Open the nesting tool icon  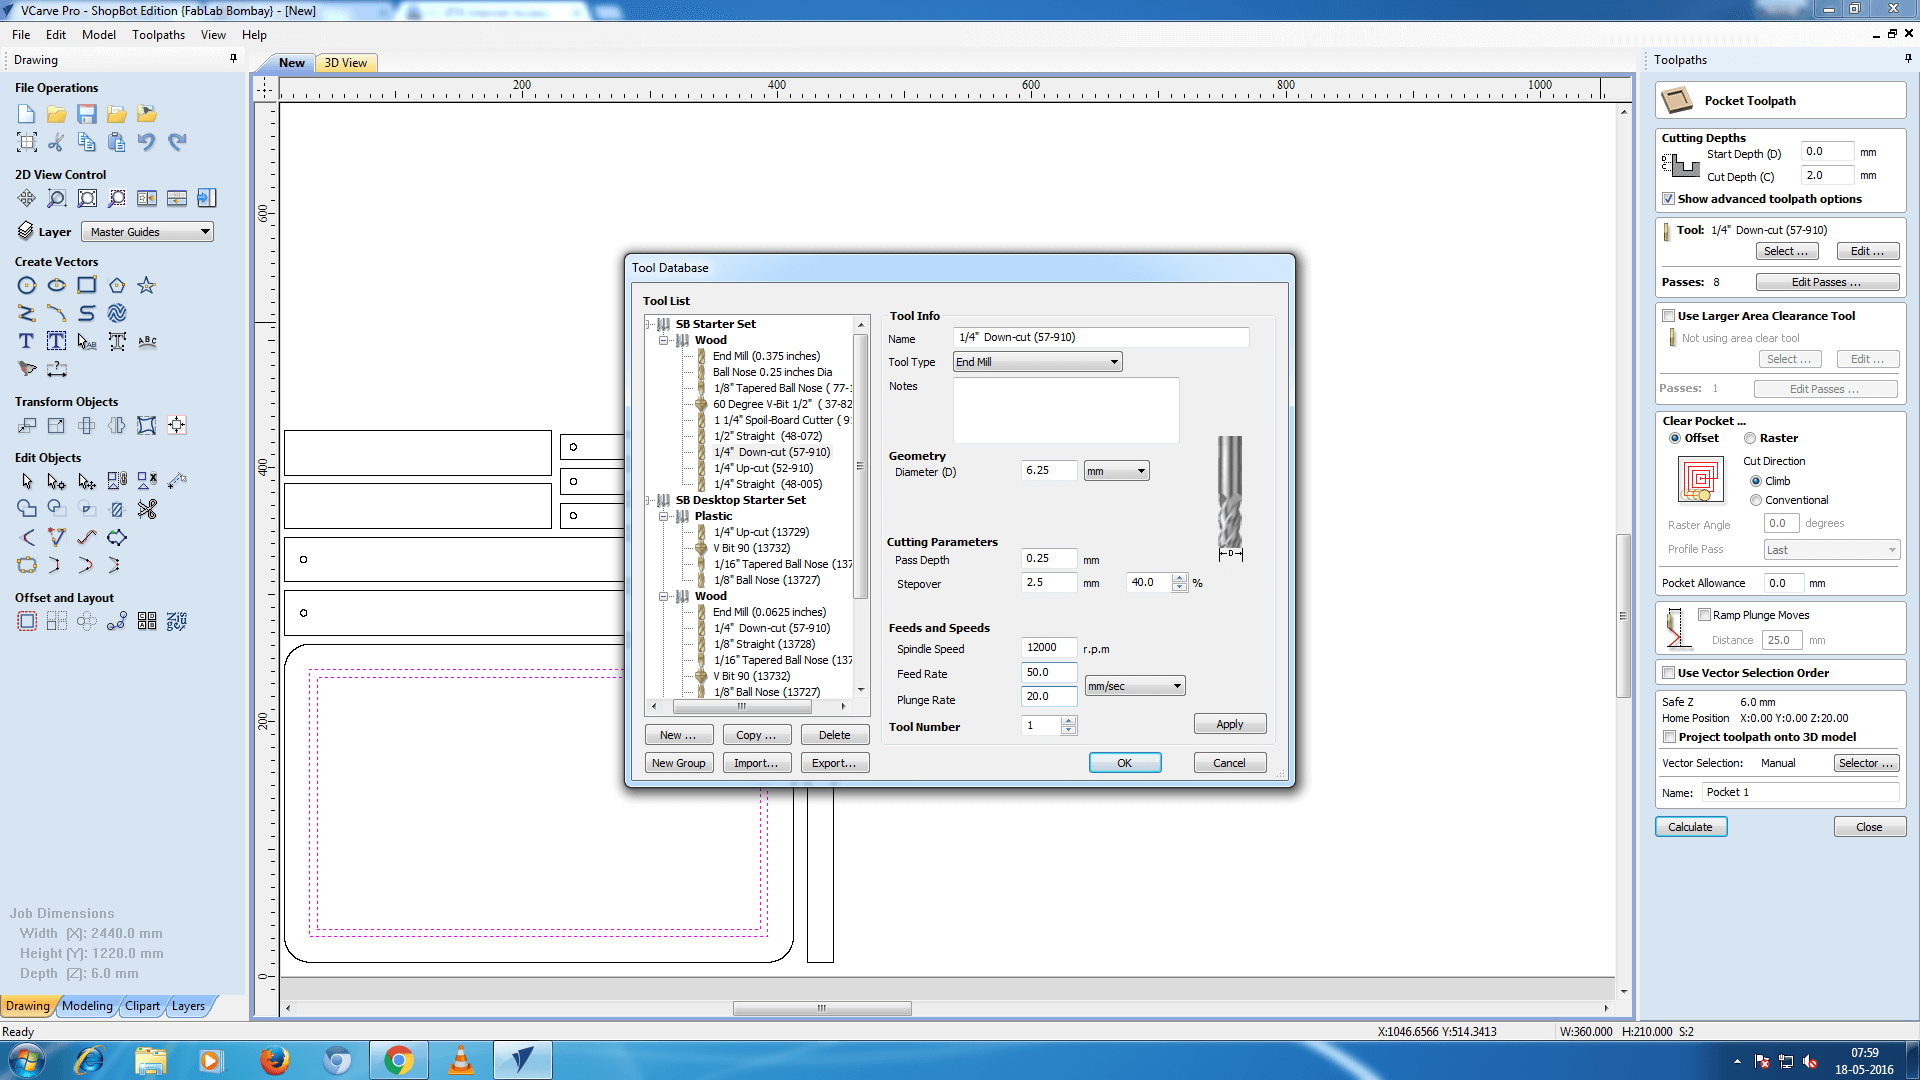pos(177,622)
